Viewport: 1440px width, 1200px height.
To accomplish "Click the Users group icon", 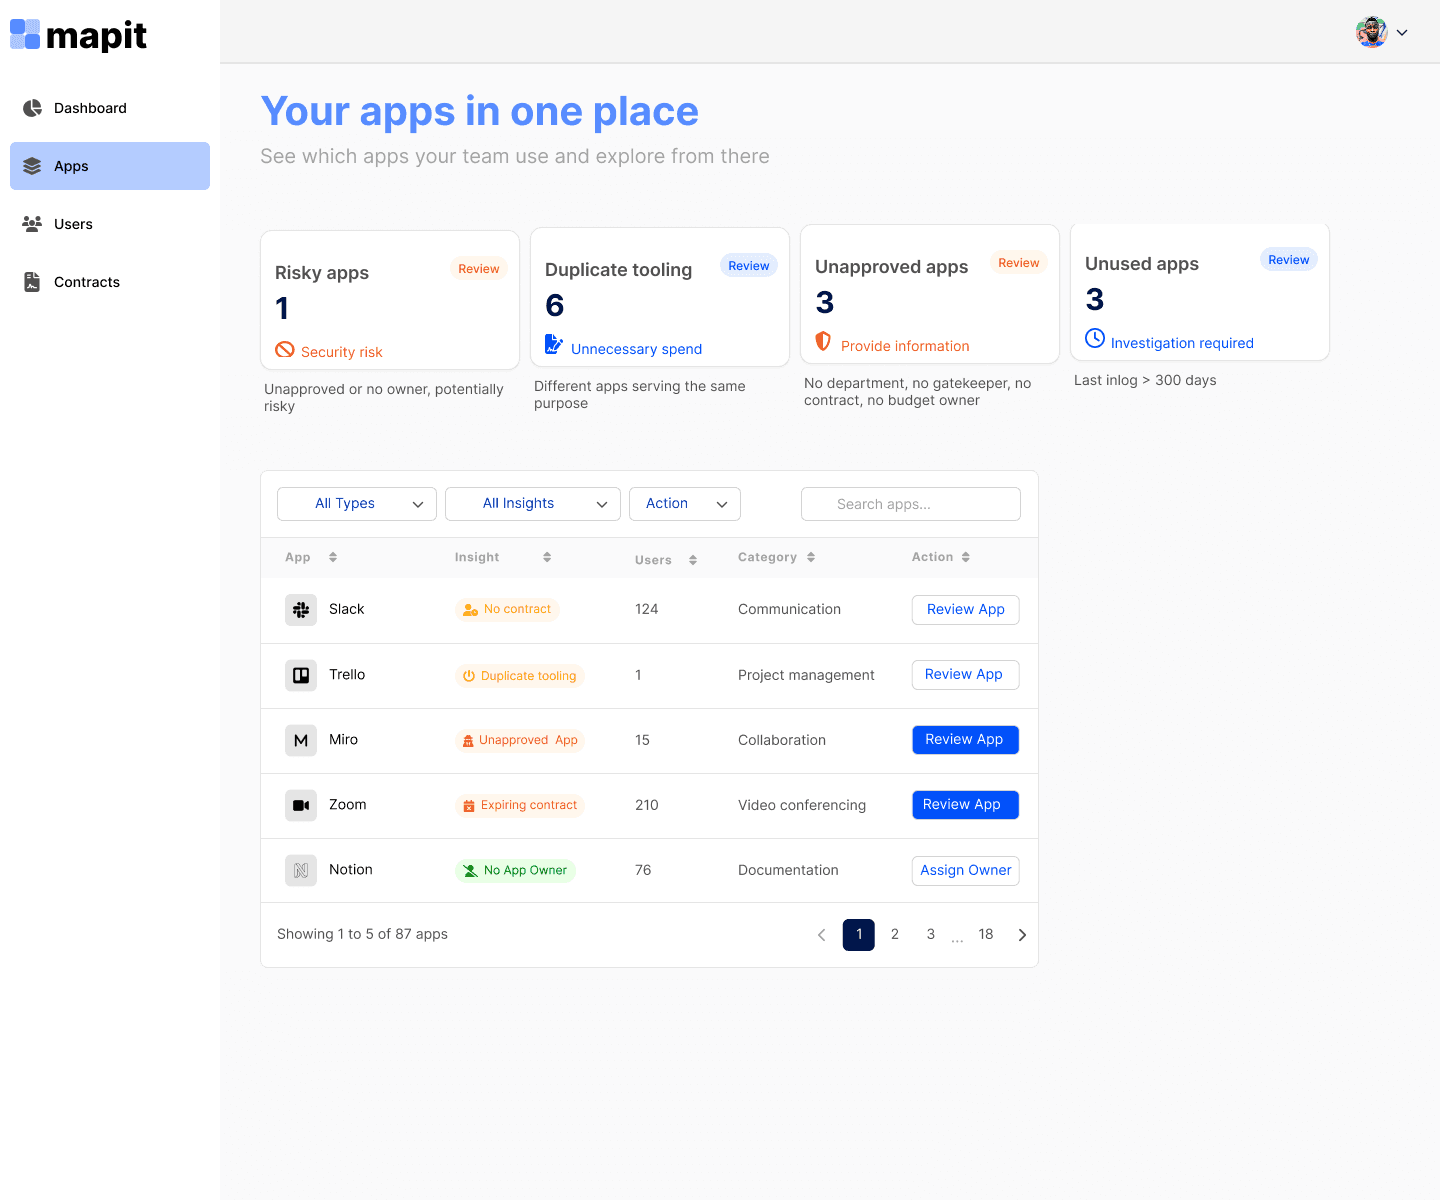I will (x=32, y=224).
